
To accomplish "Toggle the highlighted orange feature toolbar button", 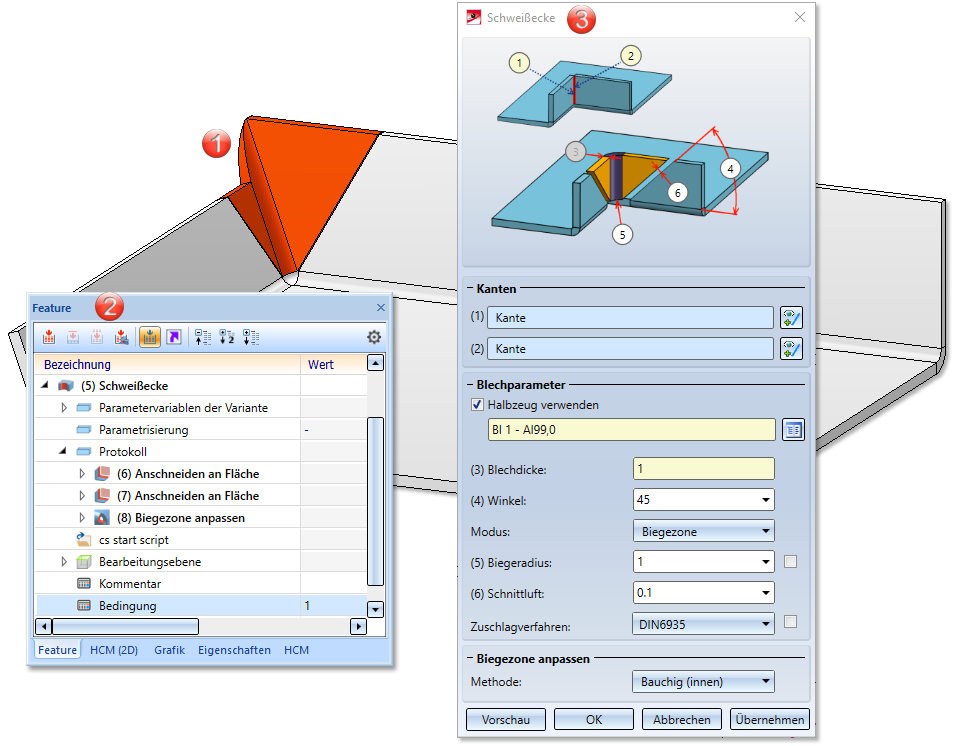I will (150, 337).
